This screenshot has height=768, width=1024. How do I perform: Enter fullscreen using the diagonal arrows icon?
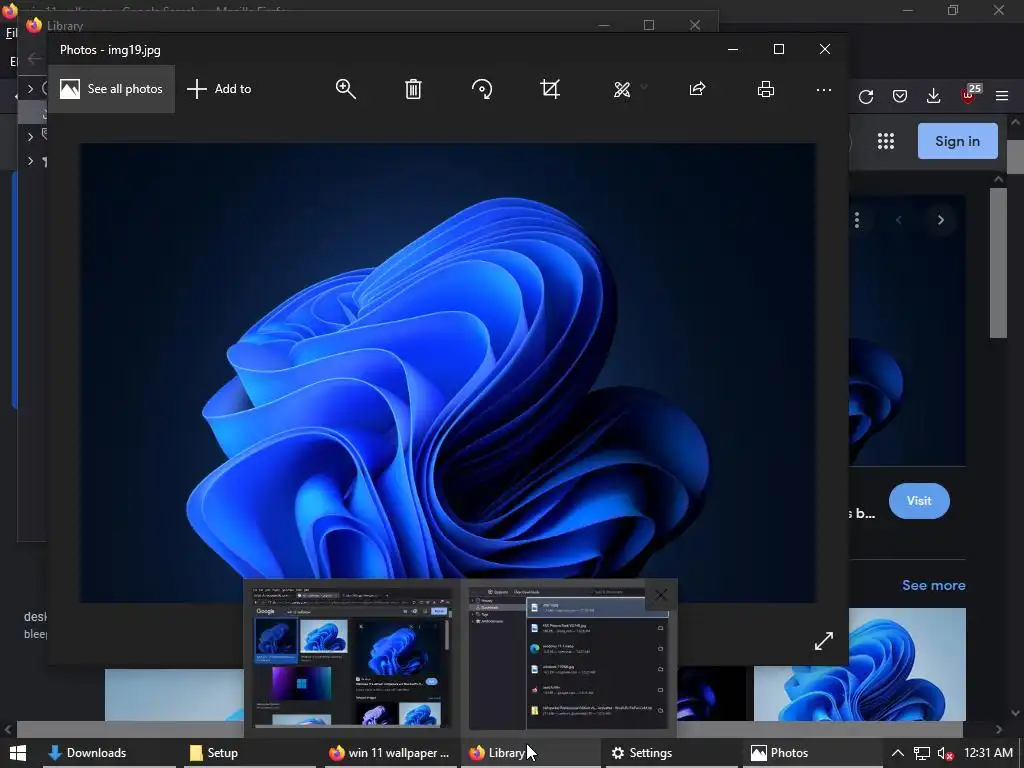(824, 641)
